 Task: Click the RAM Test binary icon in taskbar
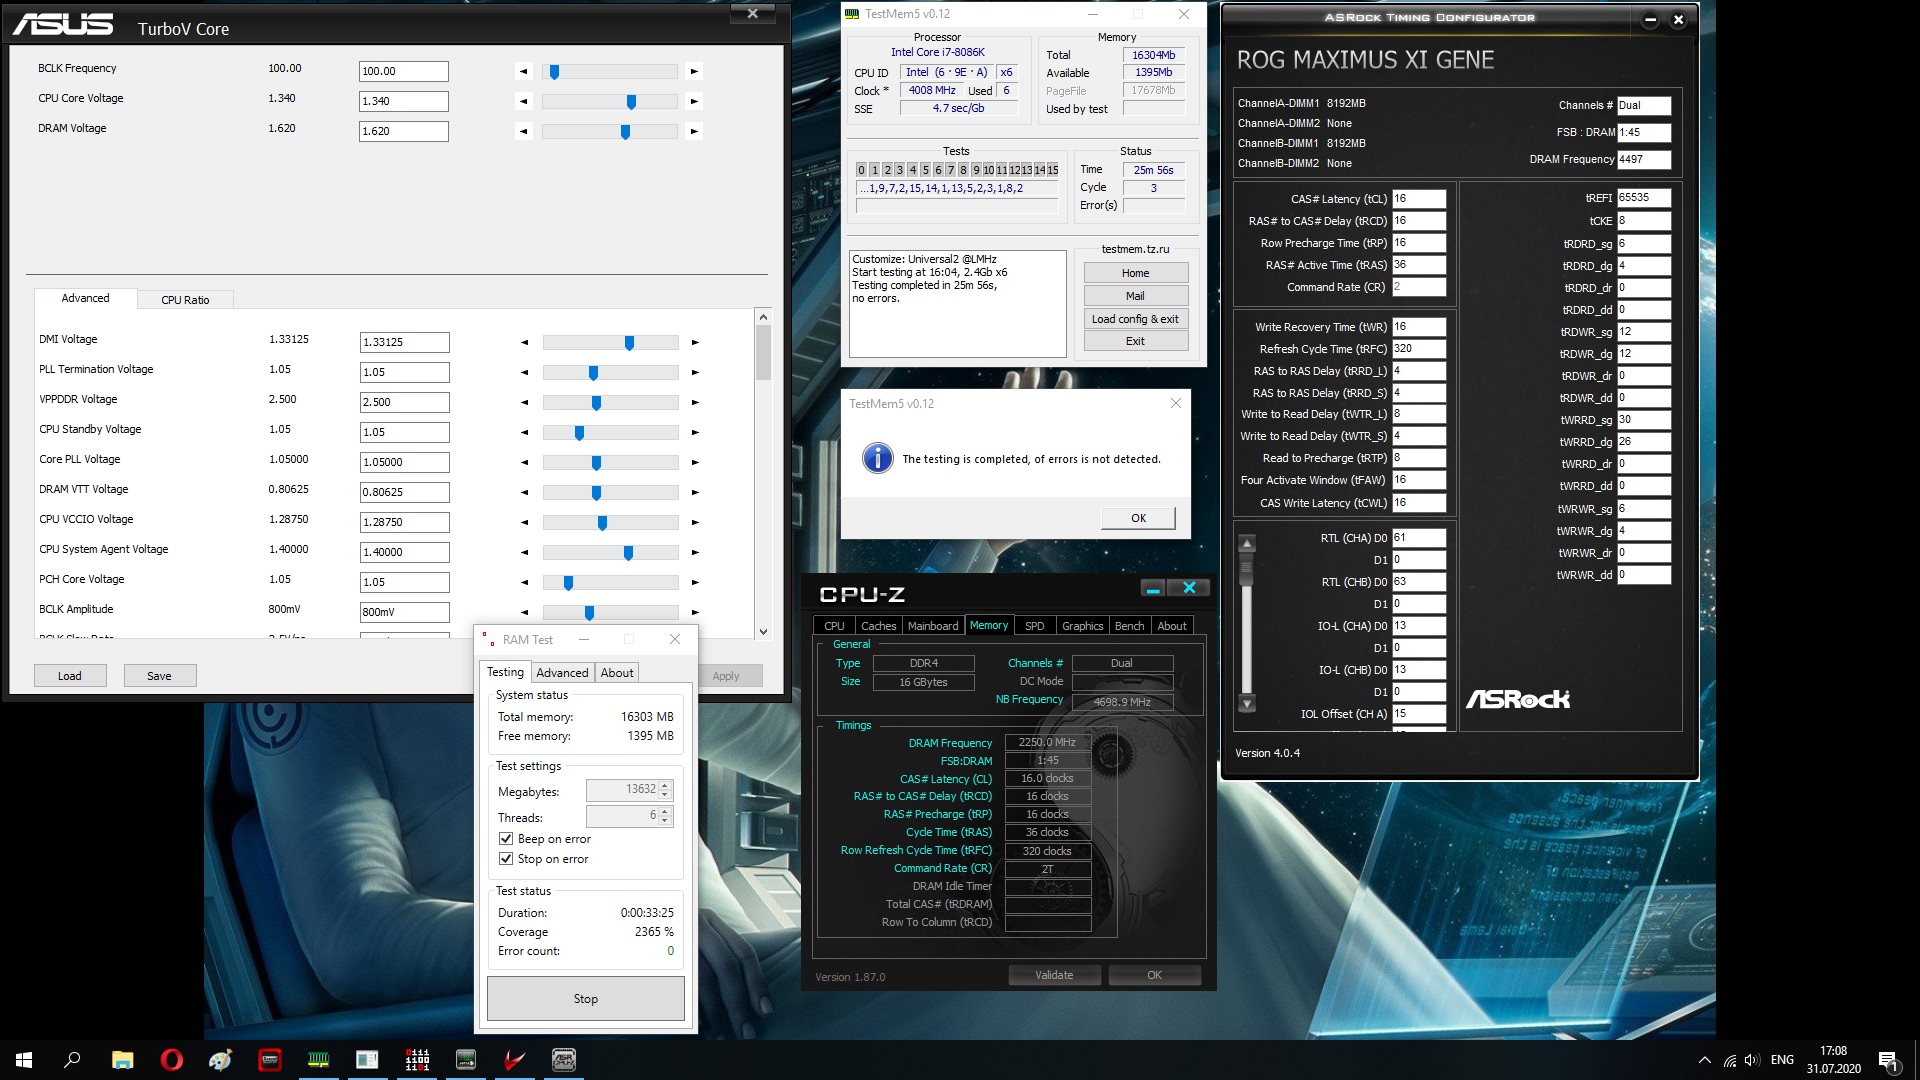click(x=417, y=1060)
